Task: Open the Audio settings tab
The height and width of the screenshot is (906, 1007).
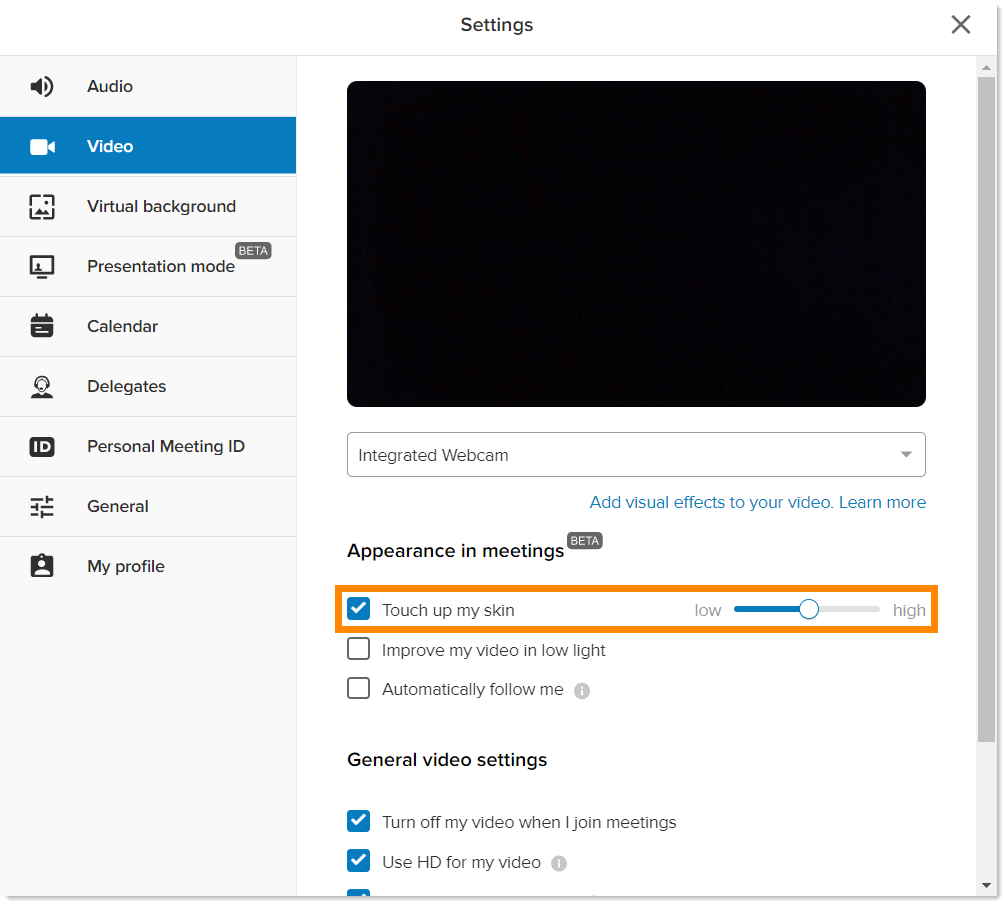Action: (148, 86)
